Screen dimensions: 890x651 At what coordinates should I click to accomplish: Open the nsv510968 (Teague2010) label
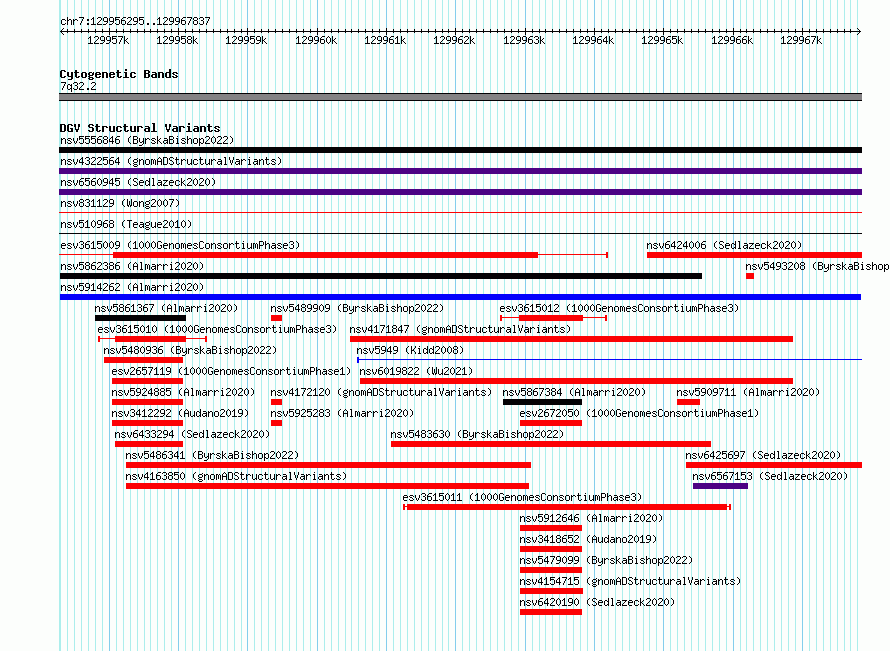coord(126,224)
